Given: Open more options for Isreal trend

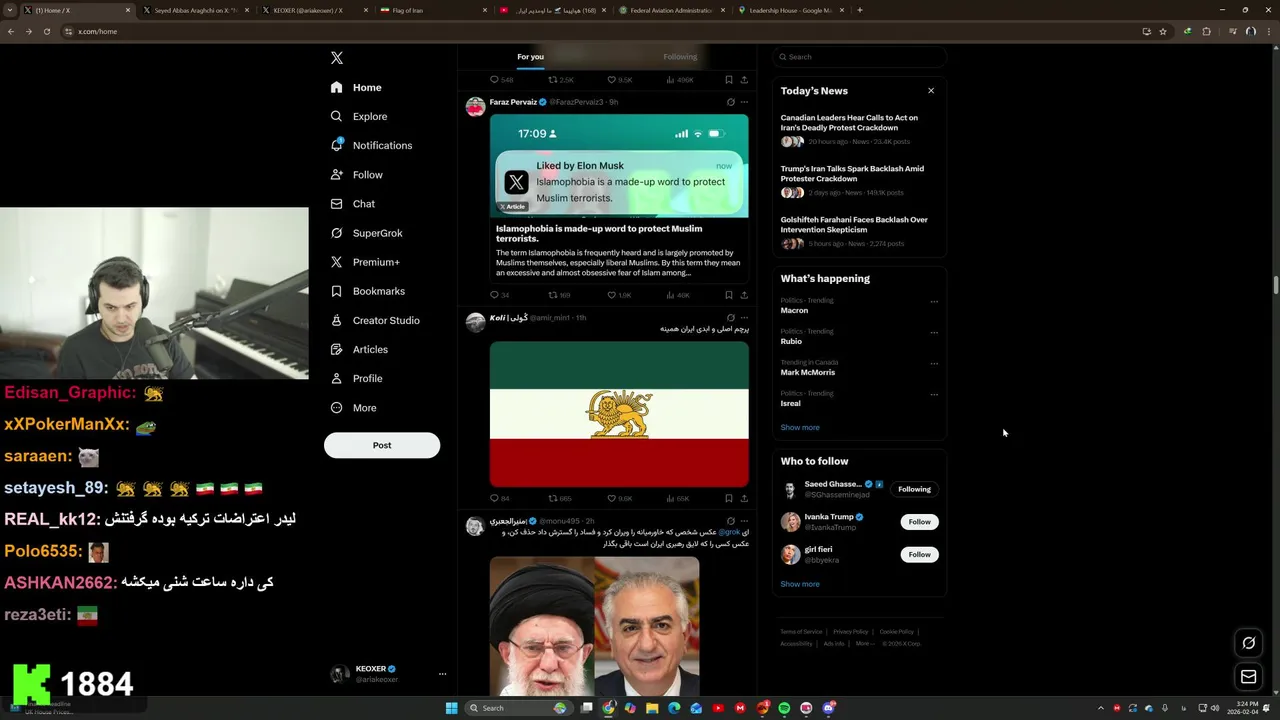Looking at the screenshot, I should tap(934, 394).
